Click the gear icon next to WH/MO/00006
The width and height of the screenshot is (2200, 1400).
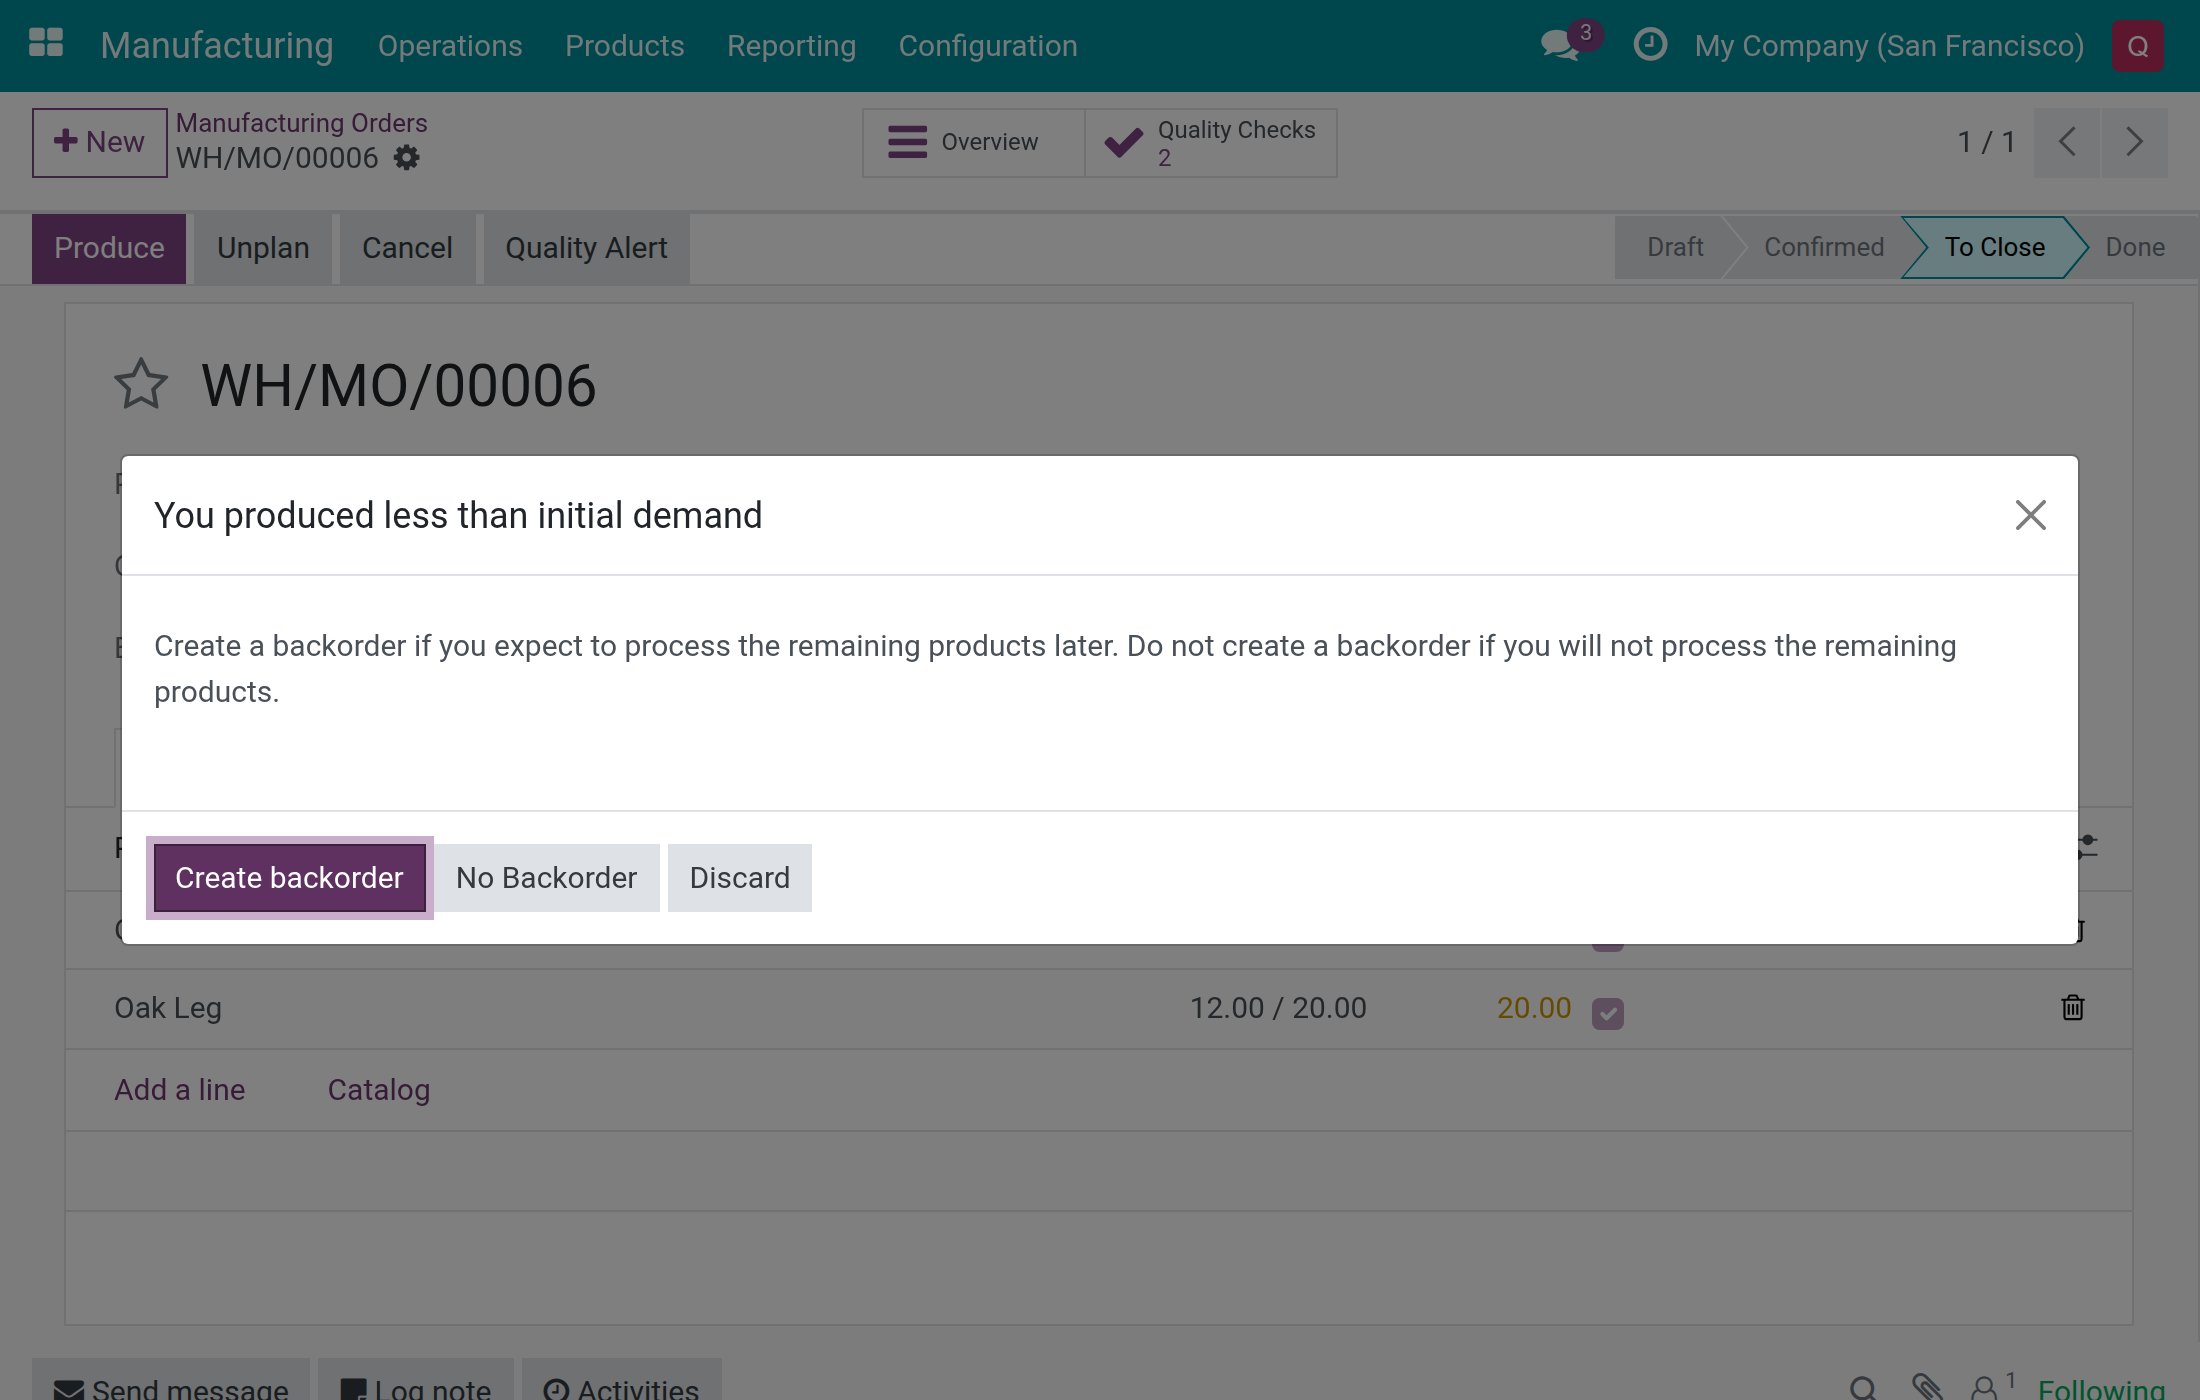point(406,158)
